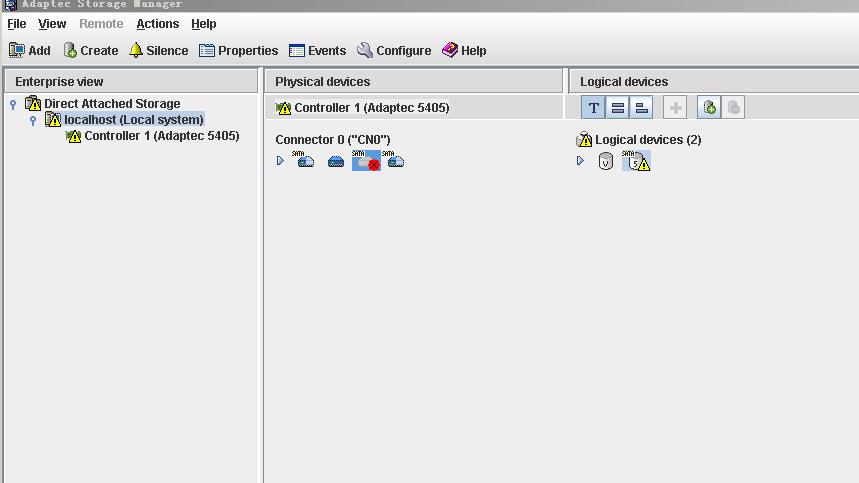The width and height of the screenshot is (859, 483).
Task: Open Properties from the toolbar
Action: [238, 50]
